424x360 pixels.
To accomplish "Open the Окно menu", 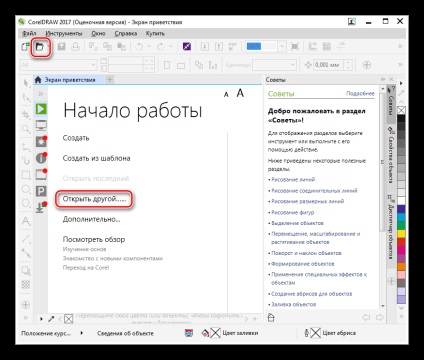I will (x=99, y=33).
